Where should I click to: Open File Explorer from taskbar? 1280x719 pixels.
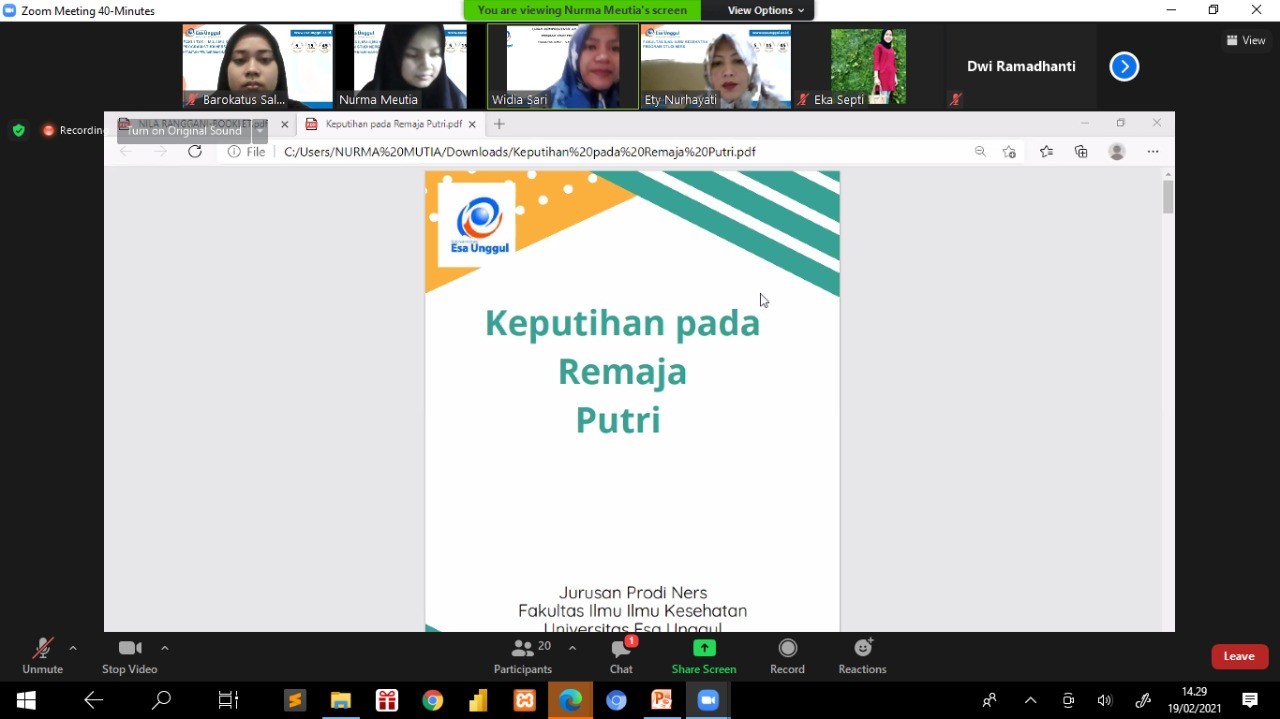click(x=341, y=700)
